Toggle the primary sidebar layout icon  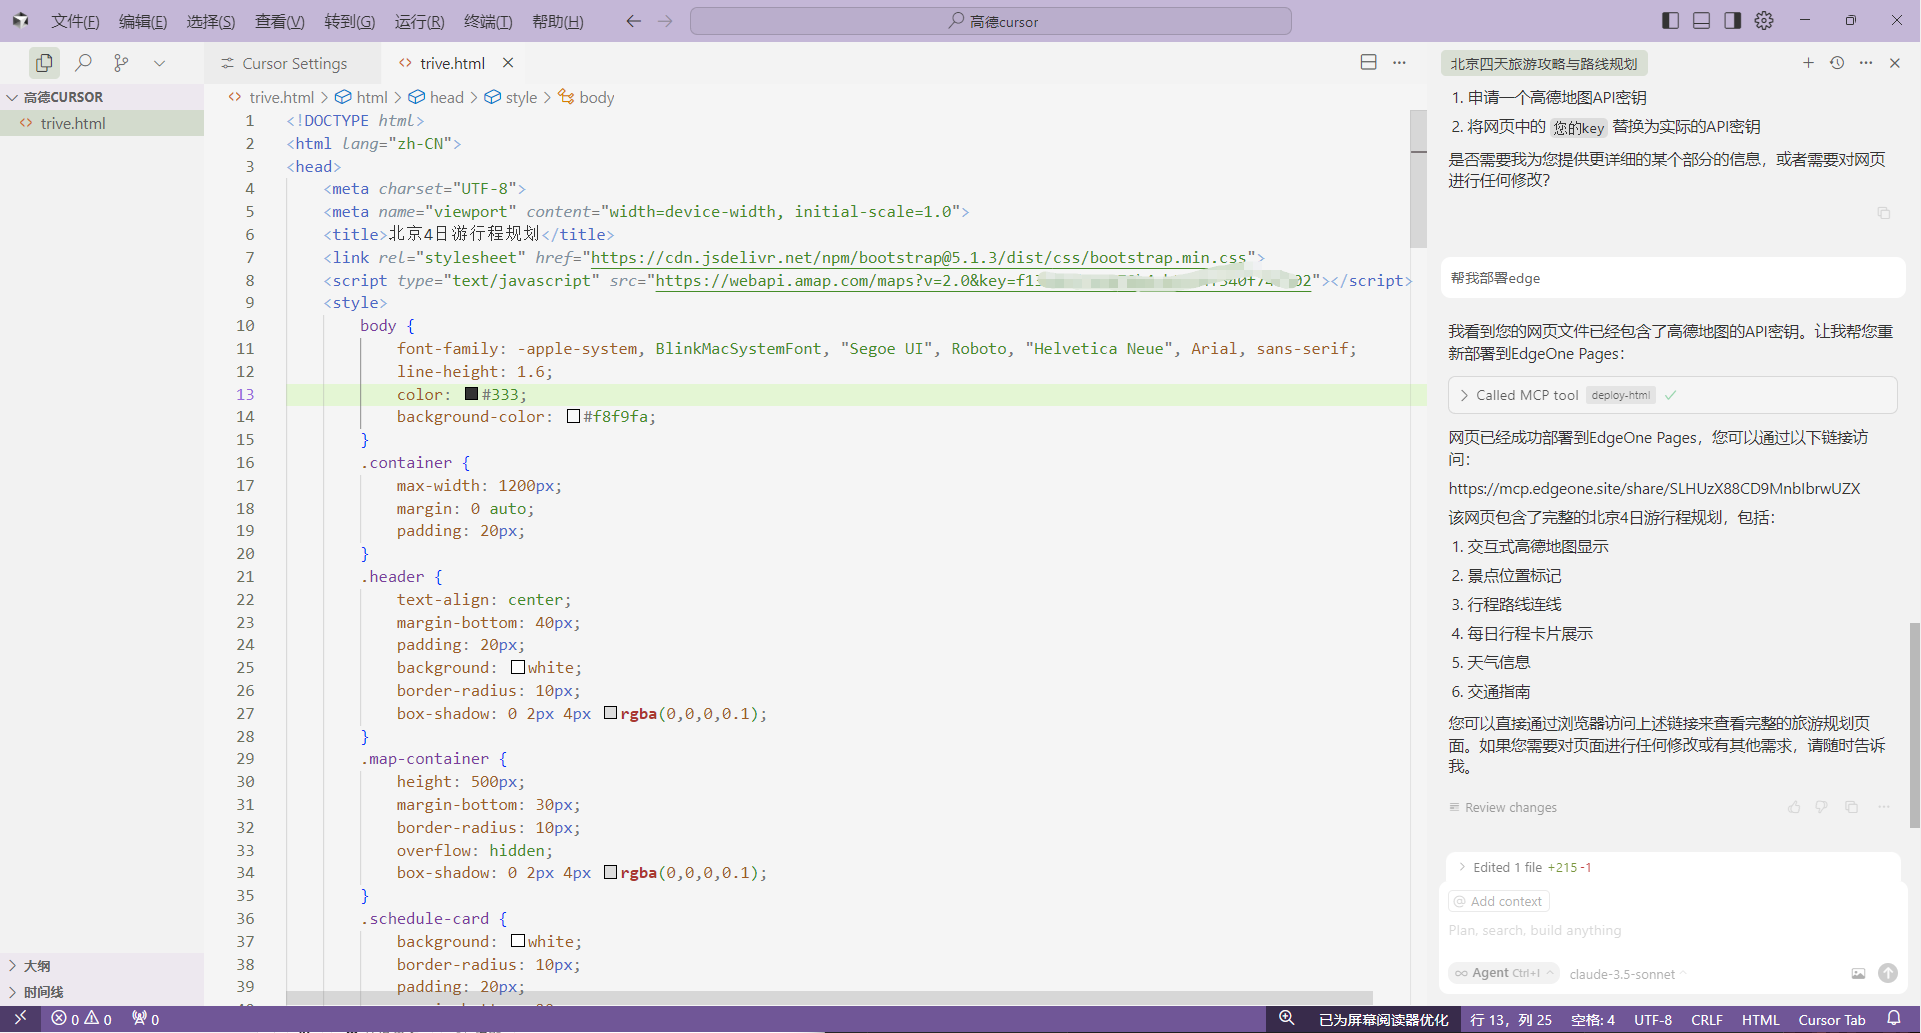(1670, 21)
